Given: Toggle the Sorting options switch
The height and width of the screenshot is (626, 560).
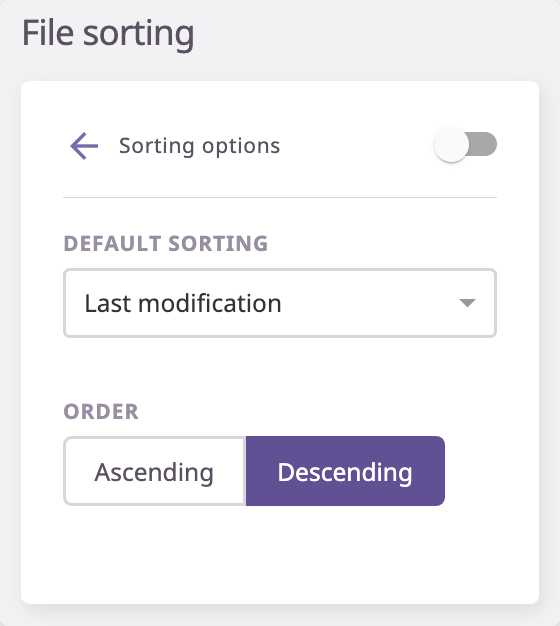Looking at the screenshot, I should 465,145.
